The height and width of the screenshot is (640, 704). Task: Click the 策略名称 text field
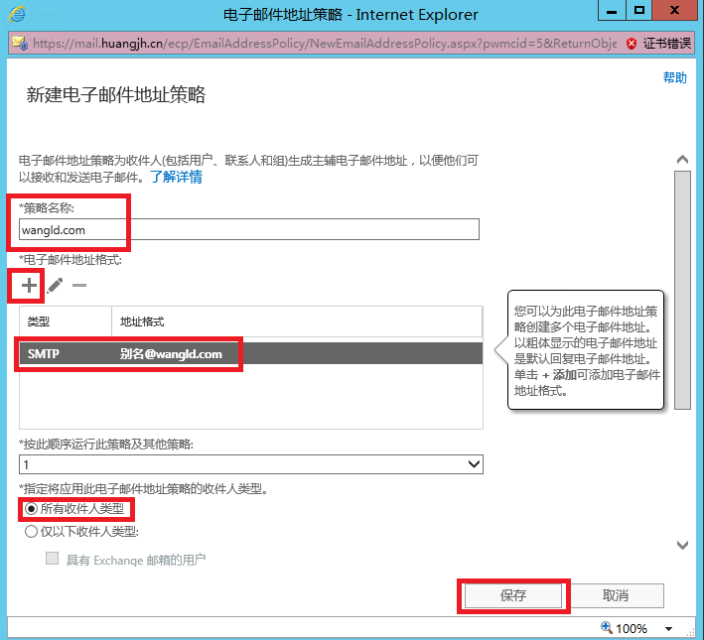pyautogui.click(x=250, y=229)
